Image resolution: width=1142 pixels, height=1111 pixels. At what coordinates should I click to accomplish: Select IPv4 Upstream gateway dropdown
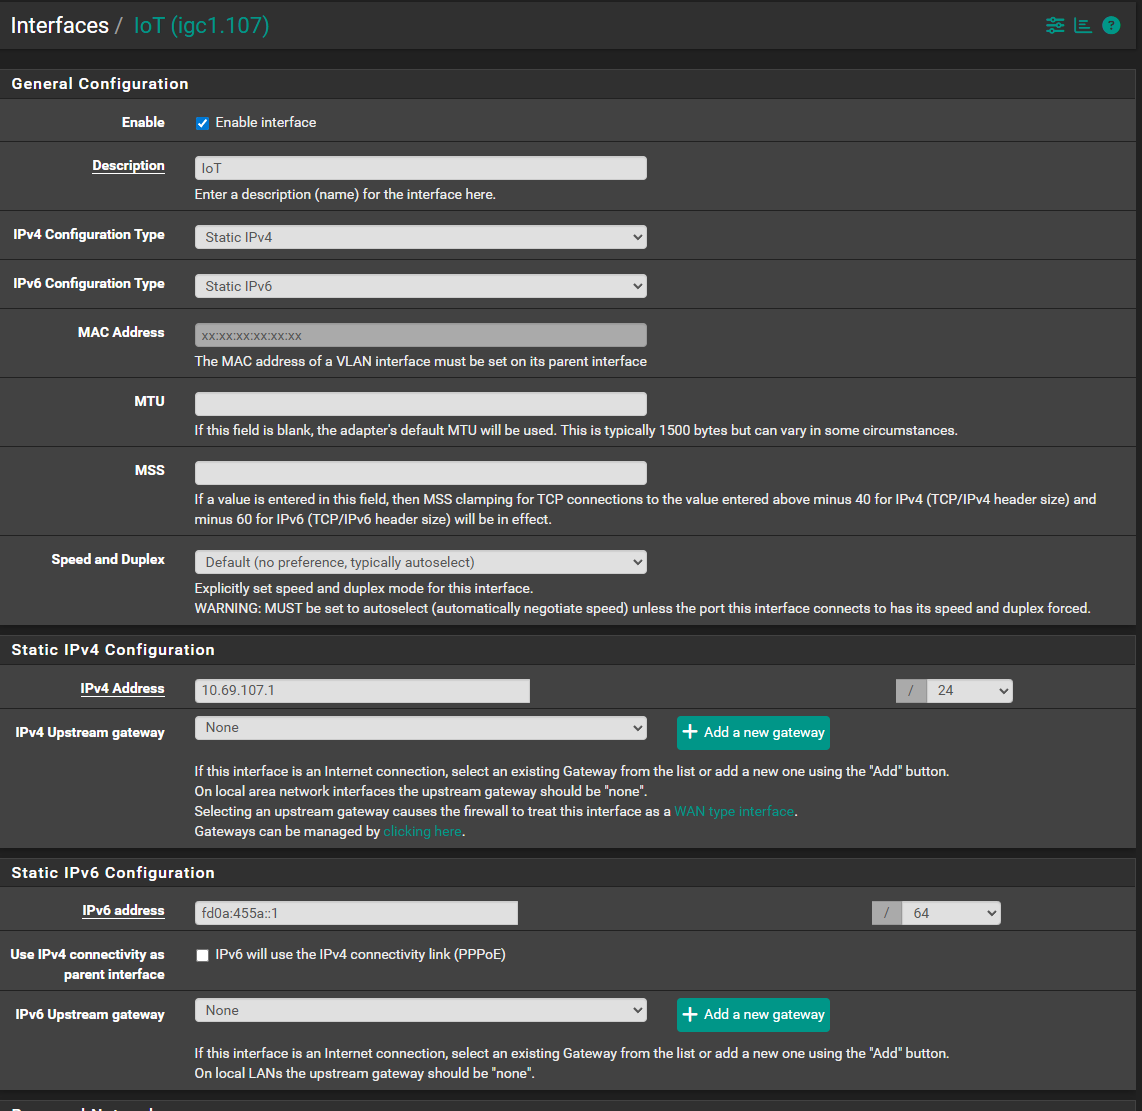pos(420,728)
